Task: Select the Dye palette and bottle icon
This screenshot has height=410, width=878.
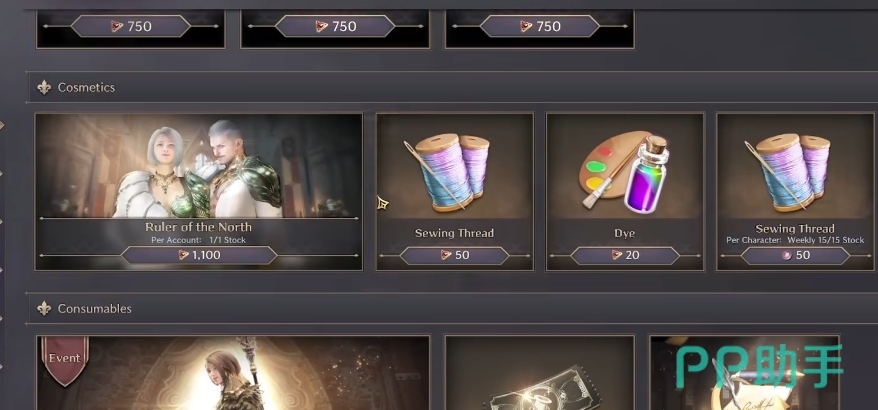Action: tap(624, 172)
